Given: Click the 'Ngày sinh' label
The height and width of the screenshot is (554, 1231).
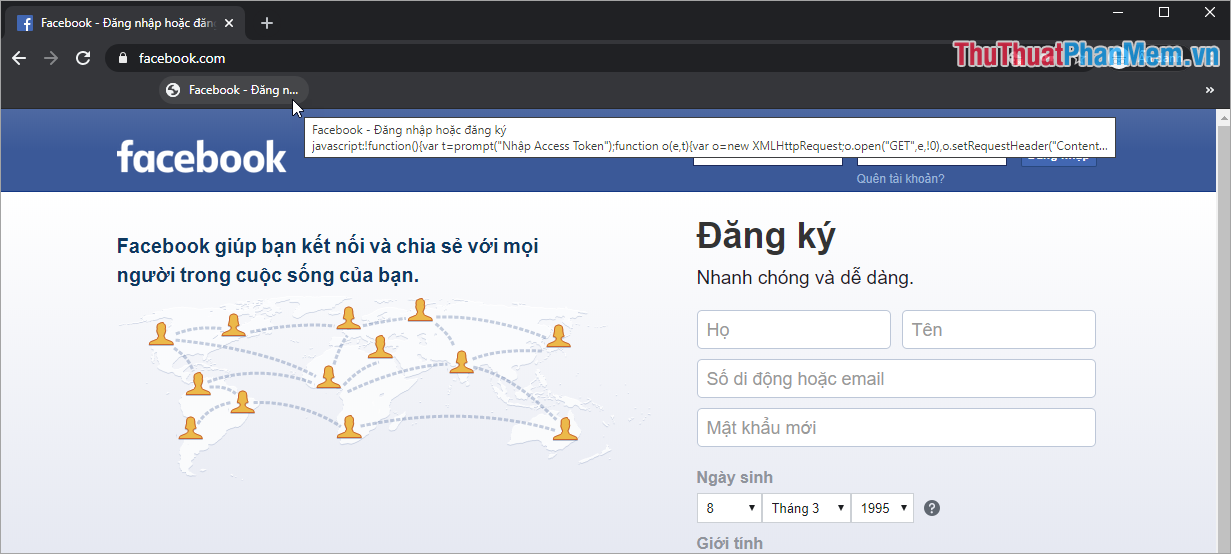Looking at the screenshot, I should (x=735, y=477).
